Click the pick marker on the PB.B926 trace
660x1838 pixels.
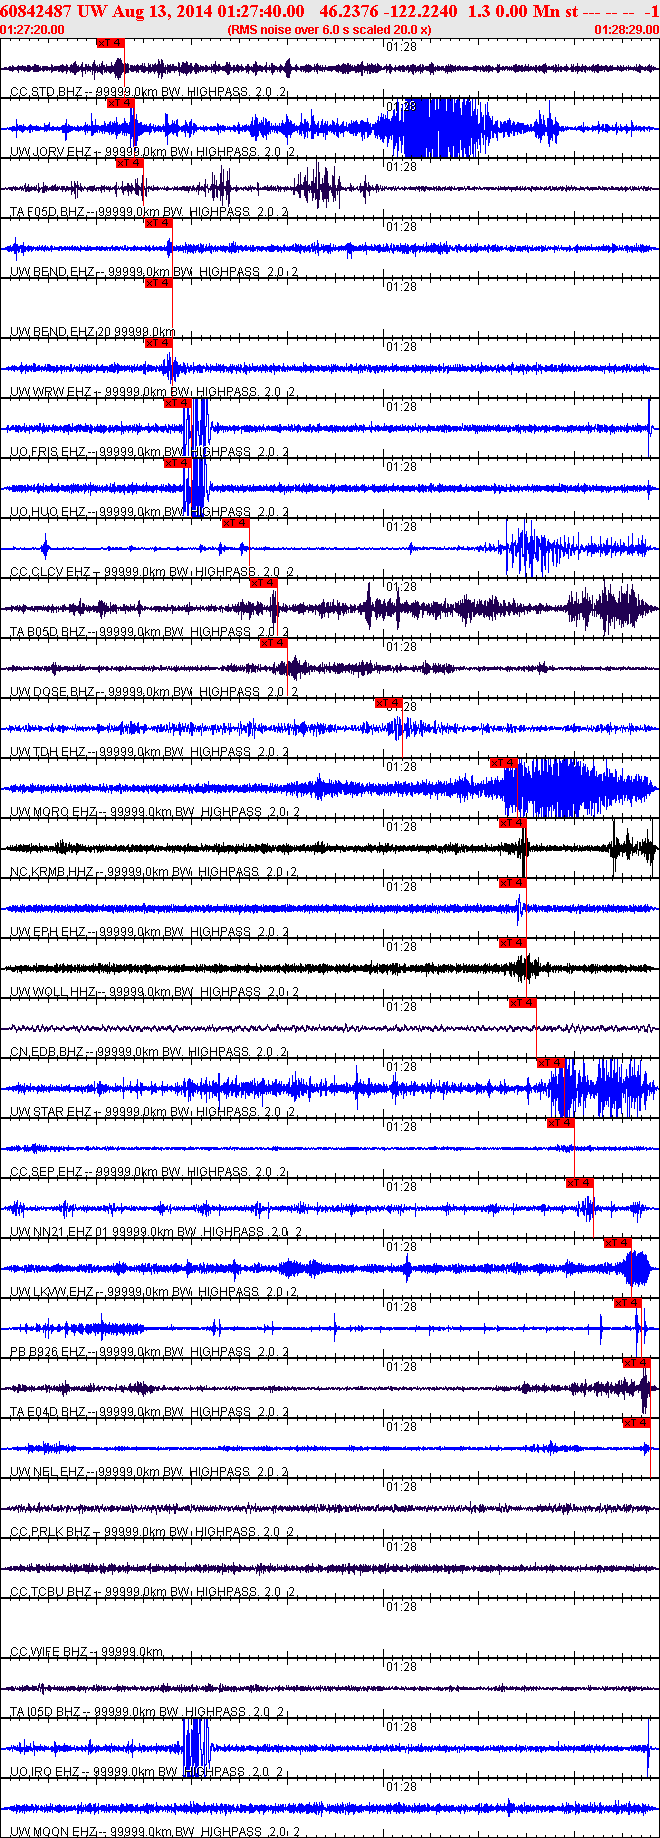(x=627, y=1303)
